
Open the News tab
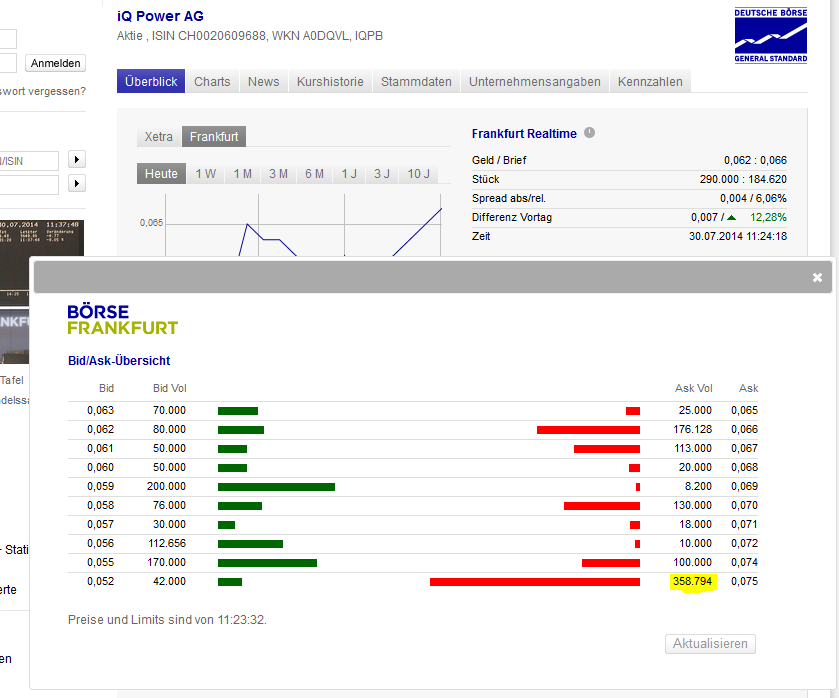[x=263, y=81]
